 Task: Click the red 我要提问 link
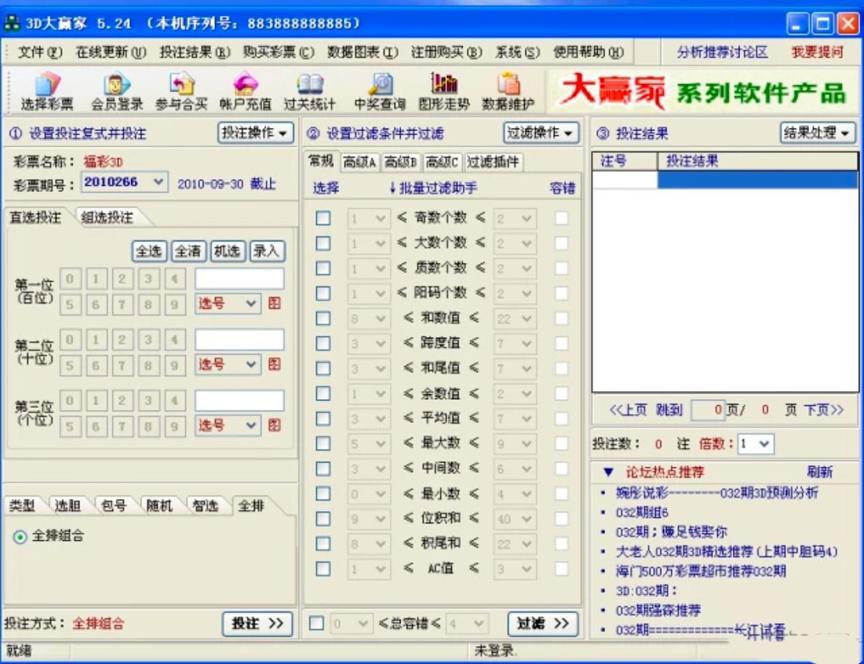pyautogui.click(x=817, y=52)
